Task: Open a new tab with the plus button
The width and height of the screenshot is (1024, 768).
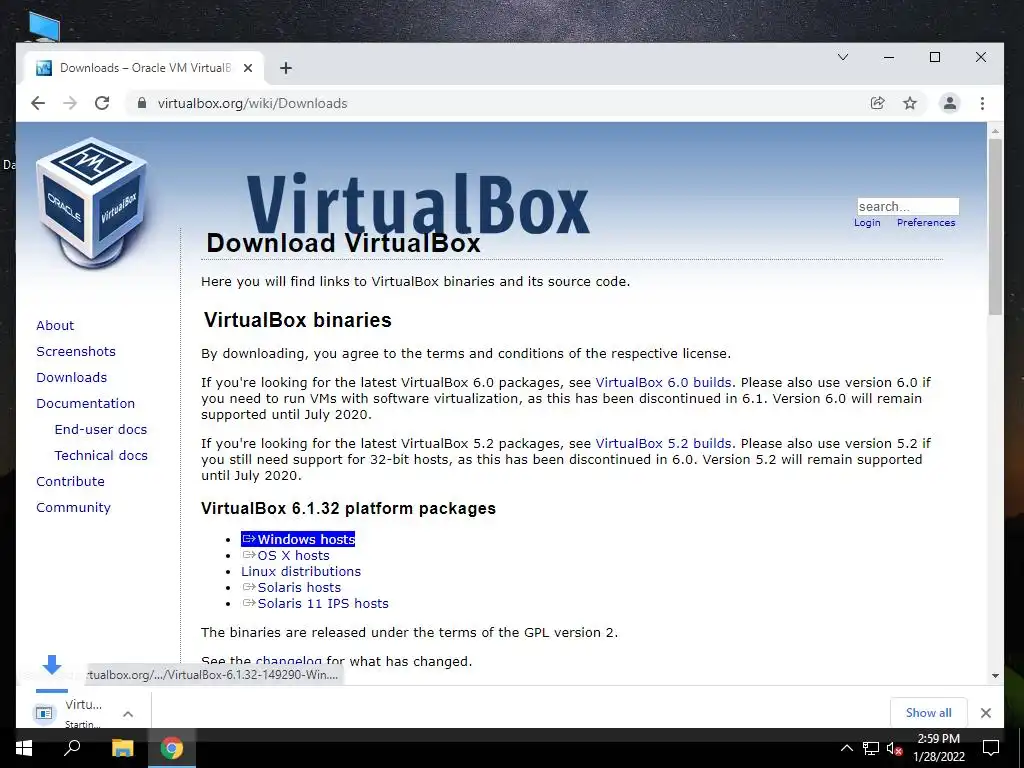Action: [x=285, y=68]
